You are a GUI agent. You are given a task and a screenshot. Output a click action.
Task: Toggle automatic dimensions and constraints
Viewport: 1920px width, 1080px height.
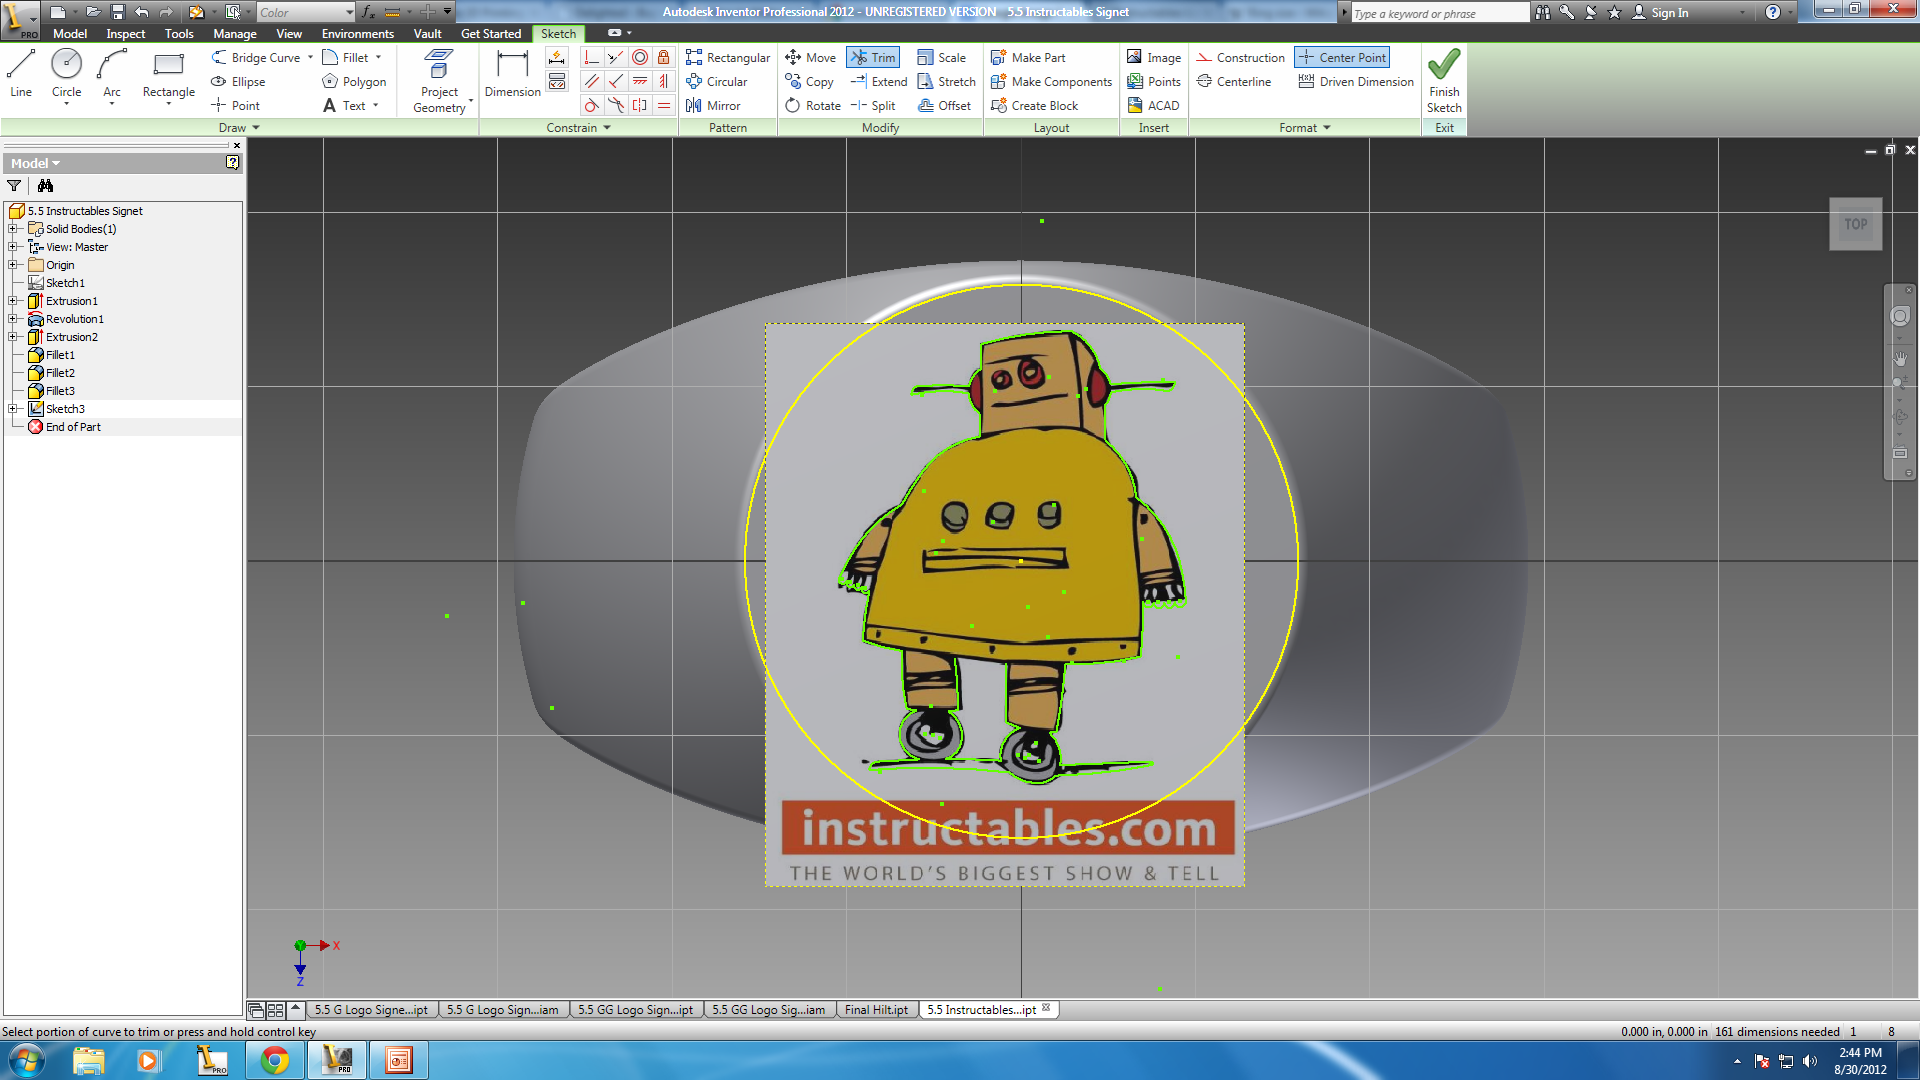point(557,57)
